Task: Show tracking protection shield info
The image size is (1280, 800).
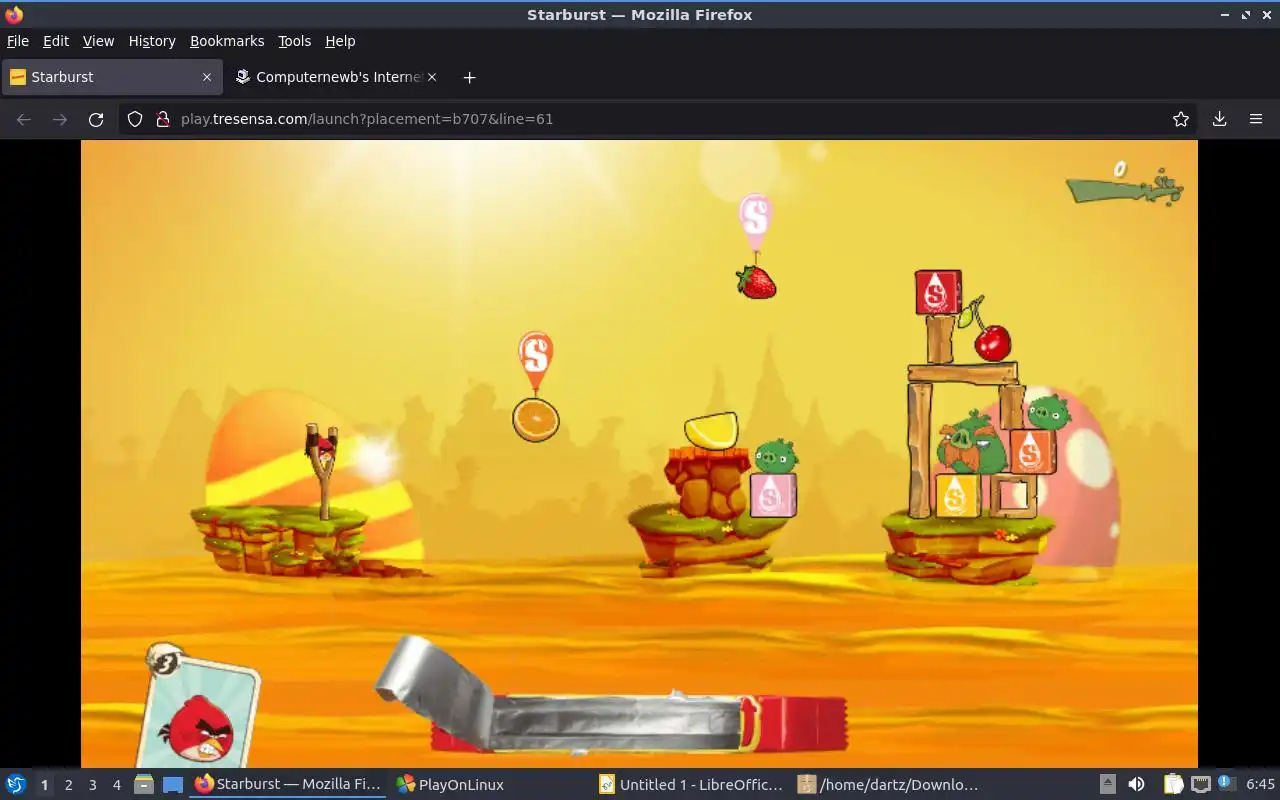Action: (x=135, y=119)
